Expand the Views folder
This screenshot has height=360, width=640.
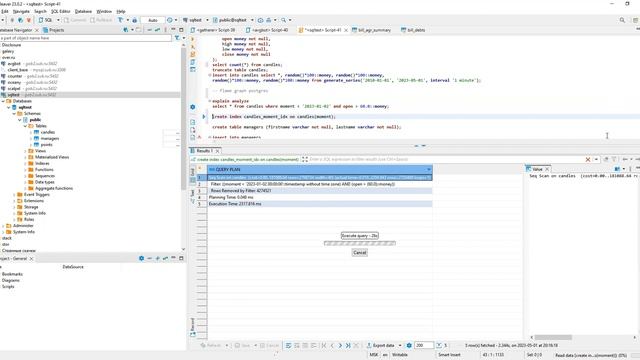(25, 151)
